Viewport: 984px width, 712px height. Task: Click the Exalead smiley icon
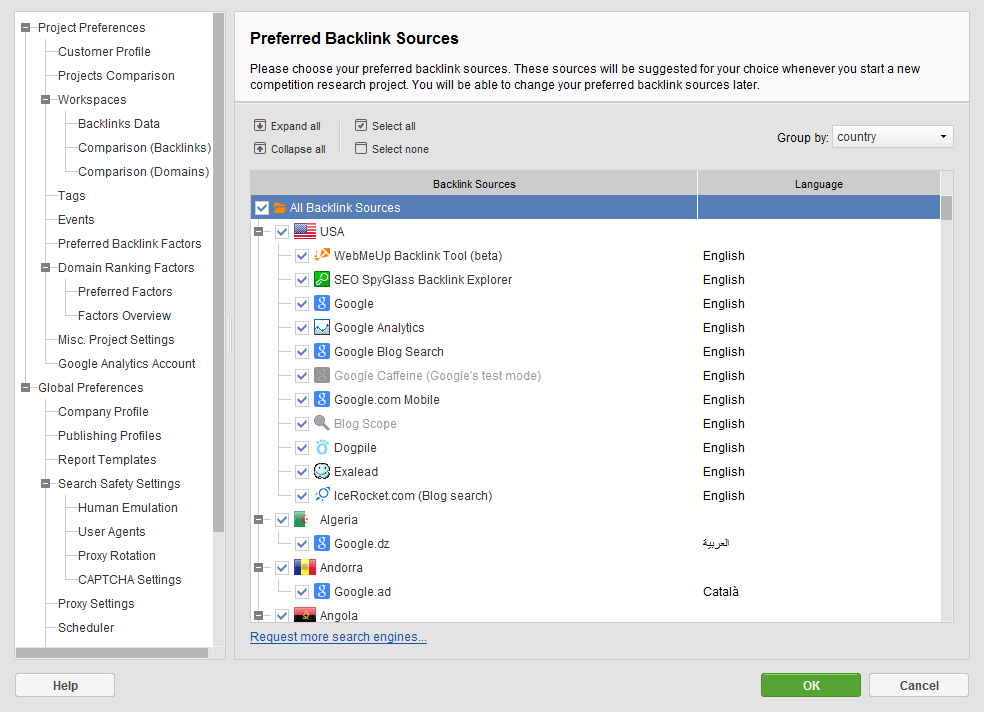(322, 471)
